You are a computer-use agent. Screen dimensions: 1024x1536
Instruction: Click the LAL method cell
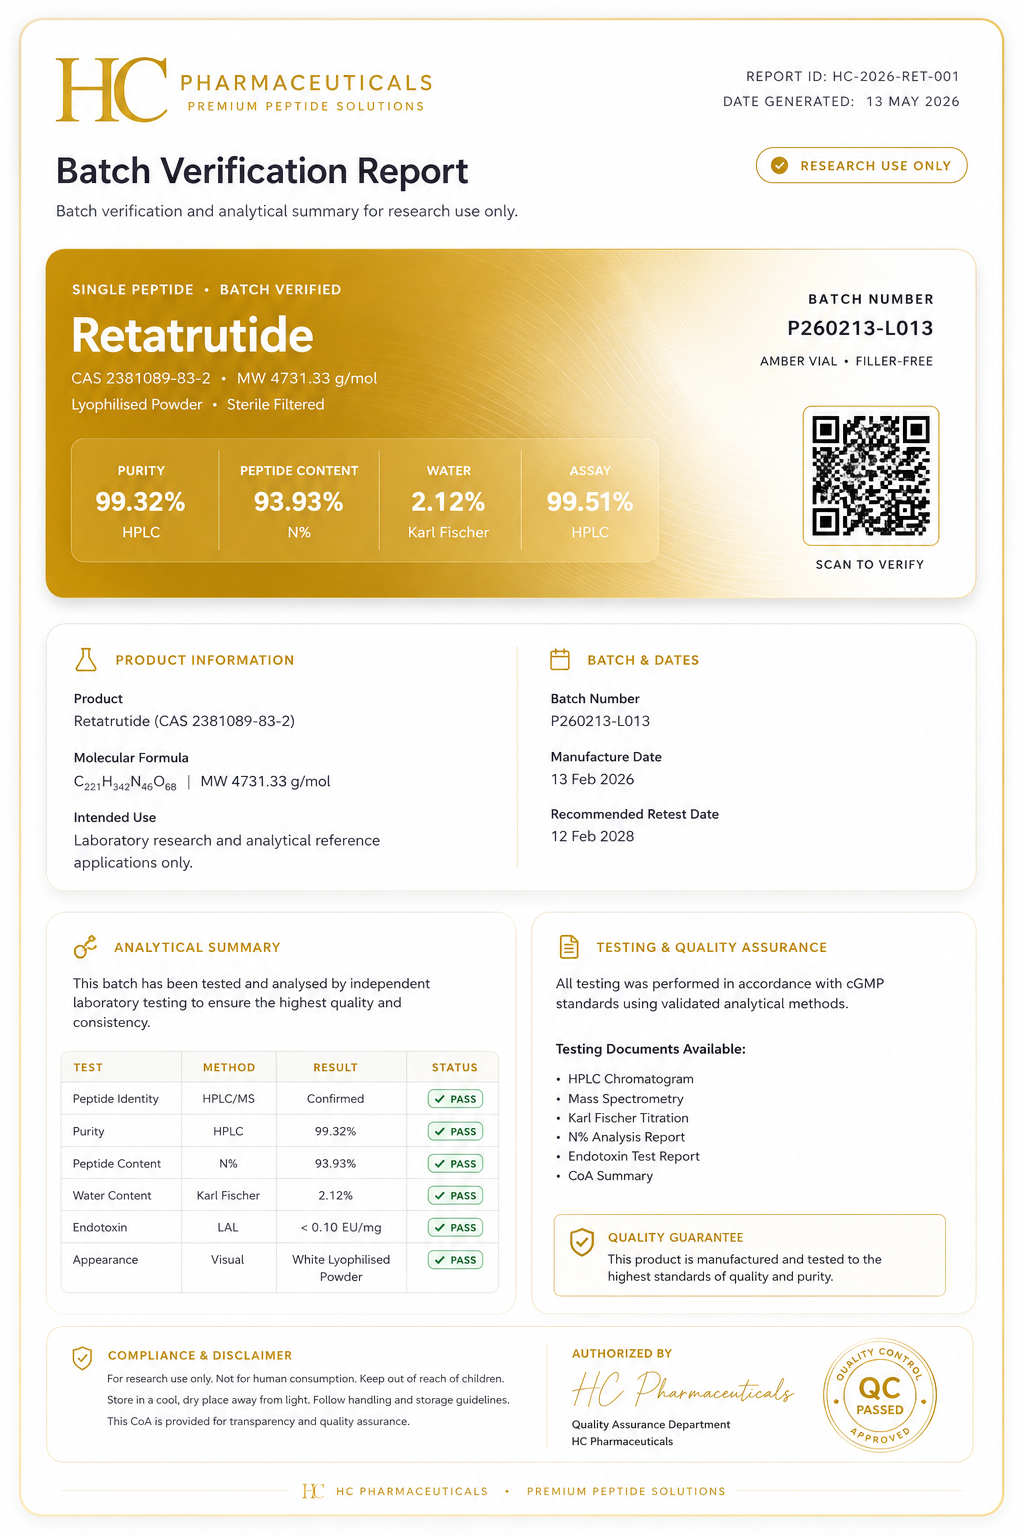pyautogui.click(x=228, y=1227)
